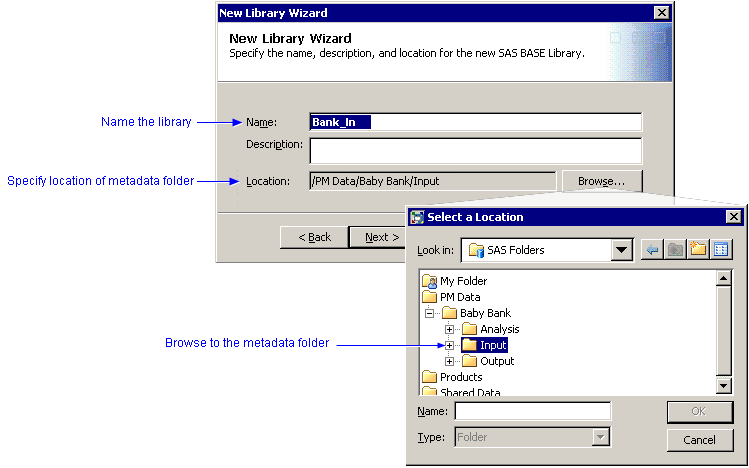Select the PM Data folder

459,297
